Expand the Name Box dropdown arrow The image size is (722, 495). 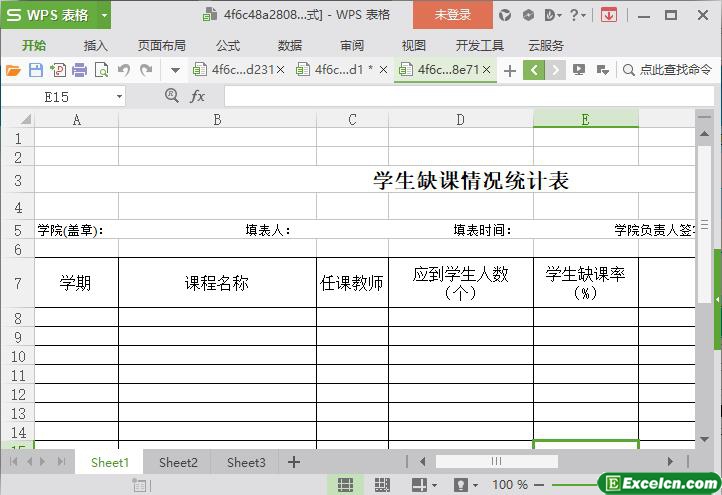[x=119, y=97]
